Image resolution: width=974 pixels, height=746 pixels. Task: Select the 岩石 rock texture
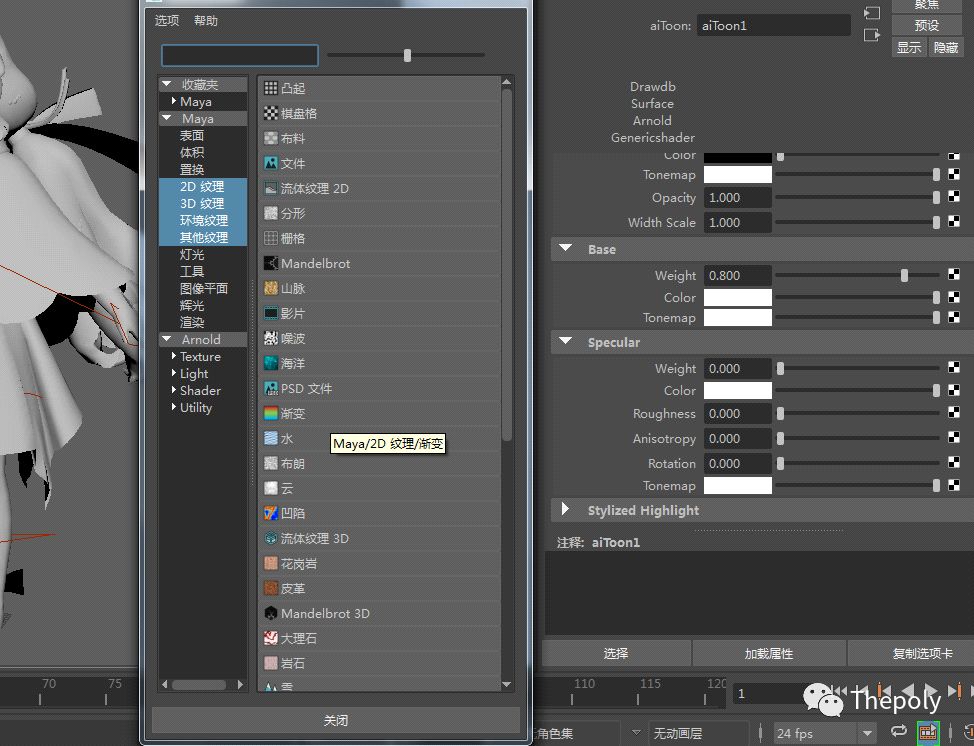(x=380, y=663)
